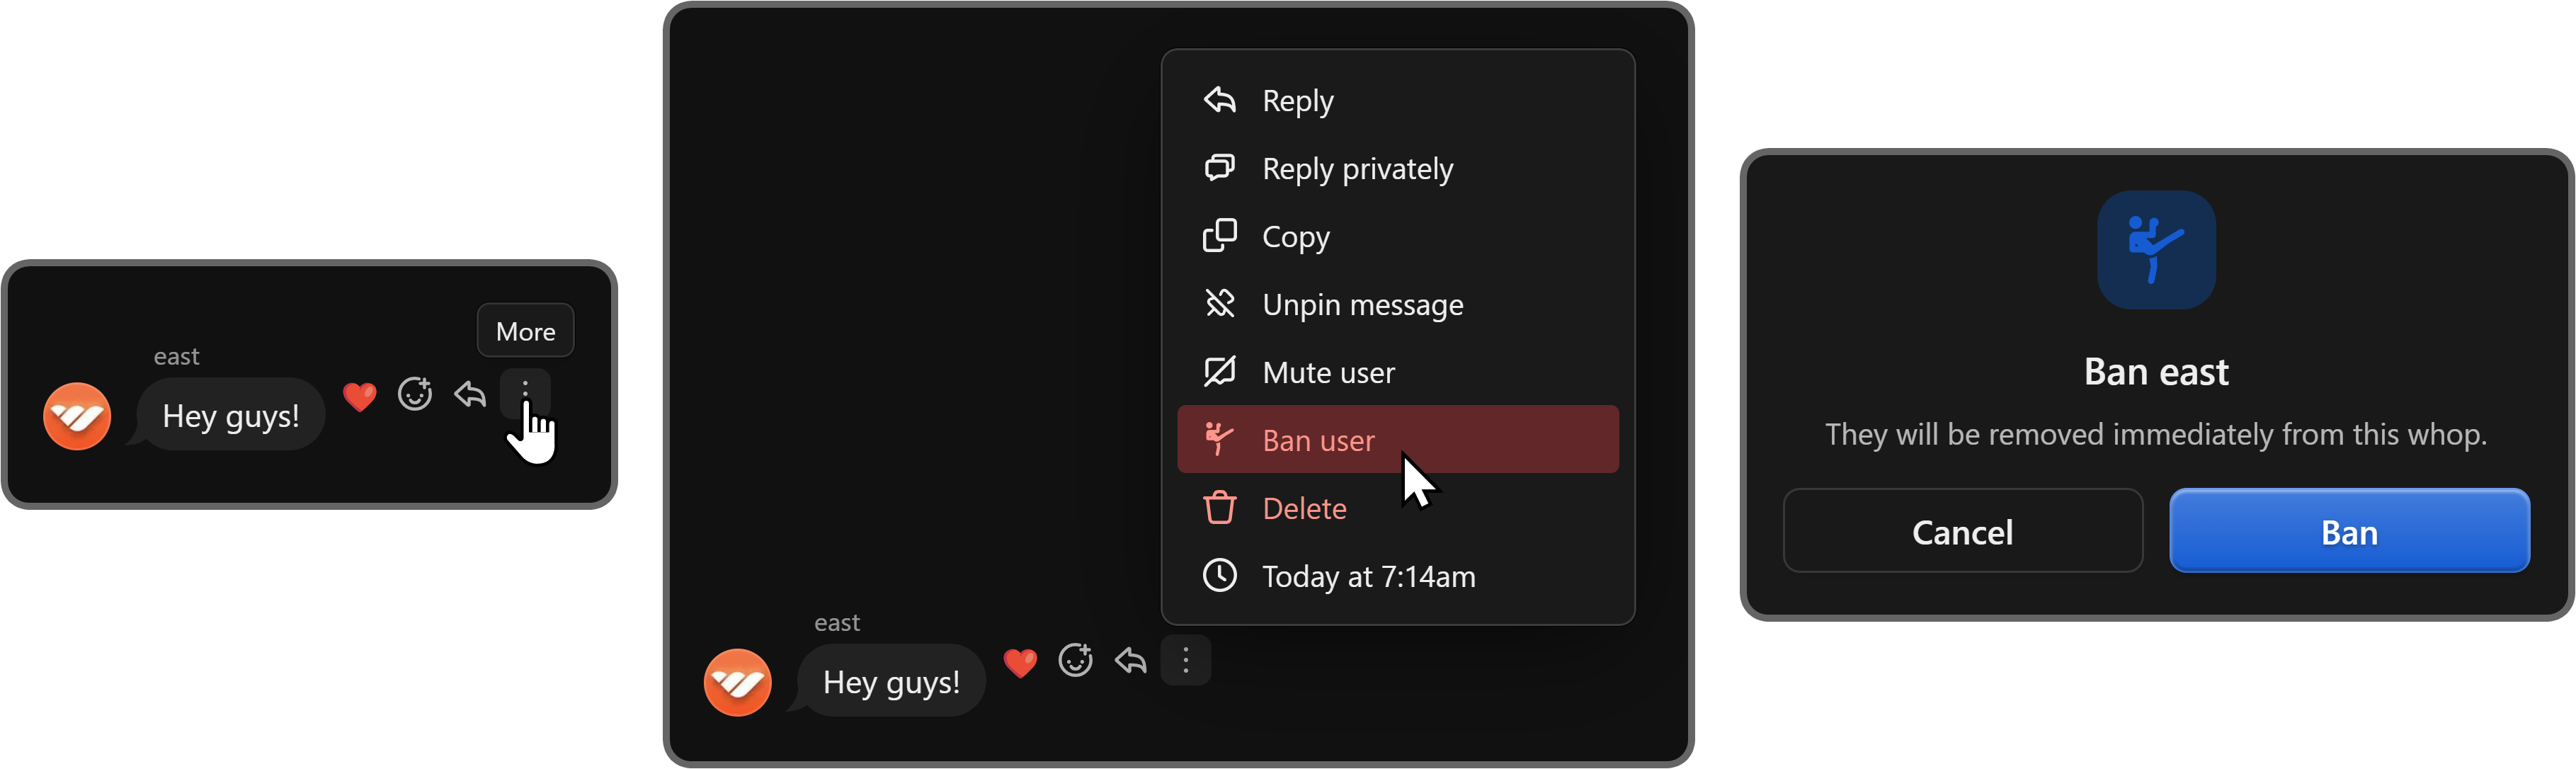Click the Copy icon next to Copy
The width and height of the screenshot is (2576, 769).
click(1219, 236)
